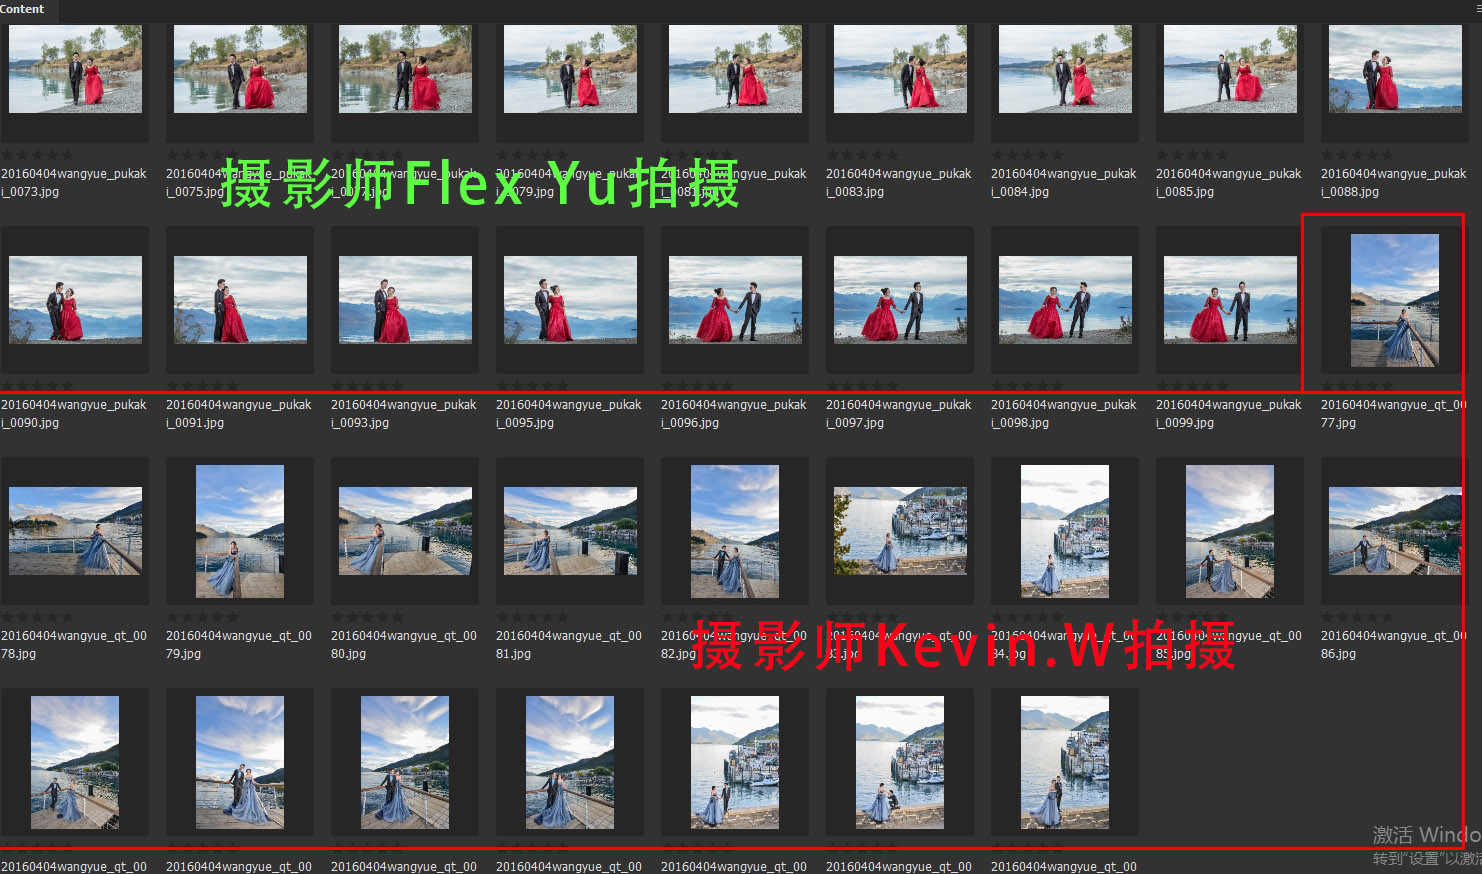Rate qt_0078.jpg with three stars
The image size is (1482, 874).
coord(38,617)
